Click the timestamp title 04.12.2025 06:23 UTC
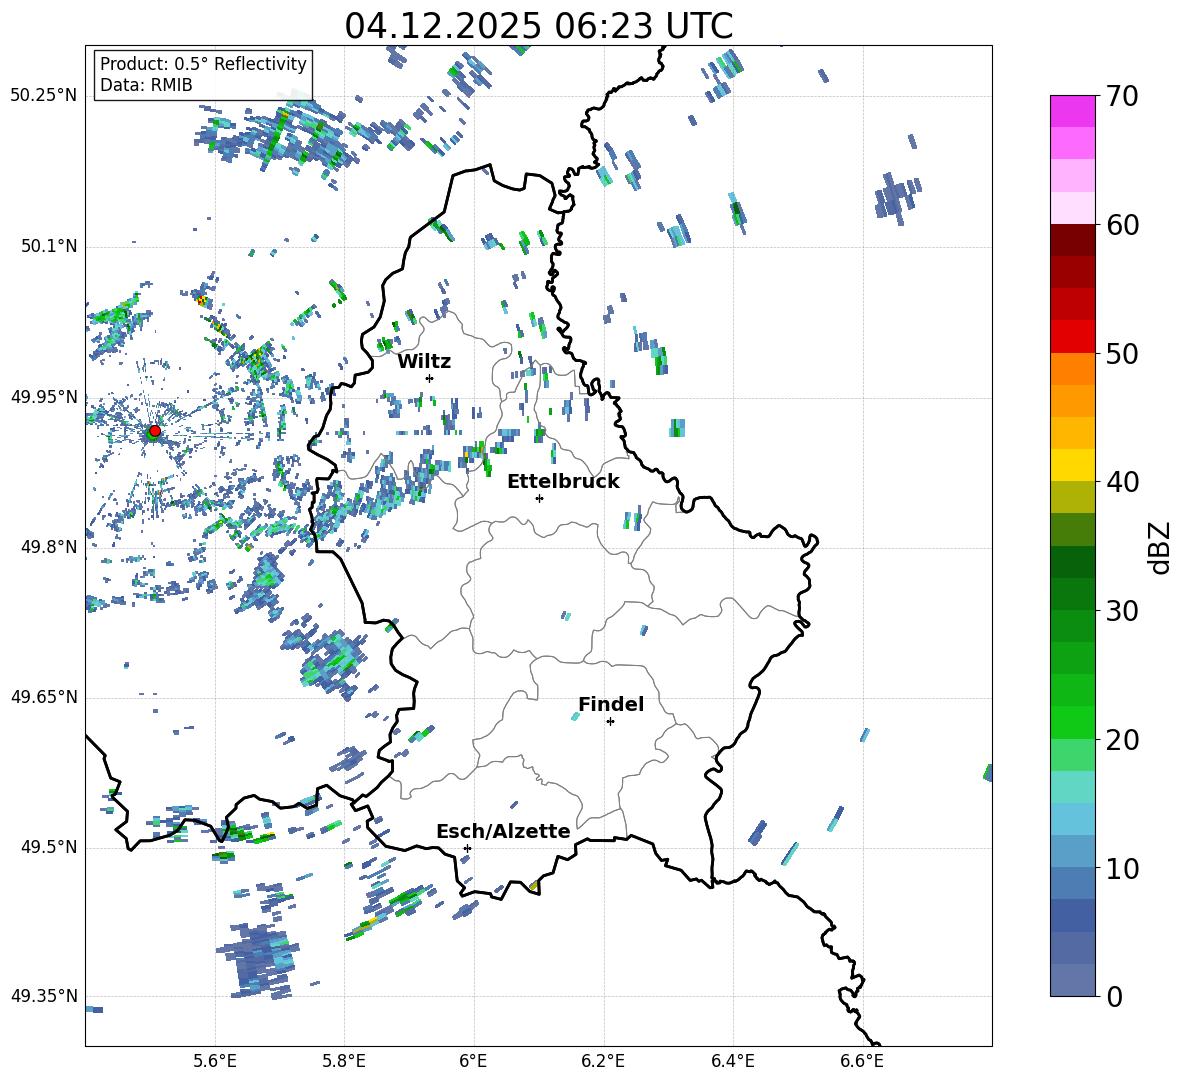This screenshot has height=1081, width=1184. pos(538,26)
